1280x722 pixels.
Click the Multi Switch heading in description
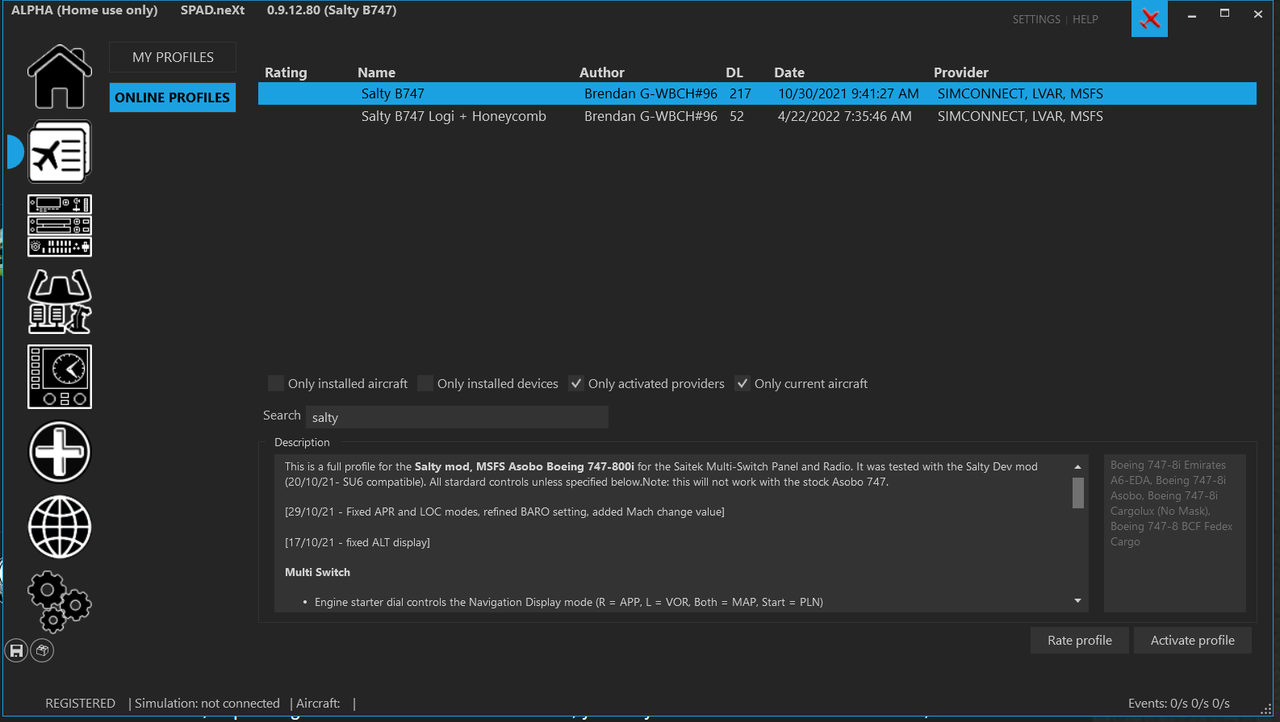[317, 572]
